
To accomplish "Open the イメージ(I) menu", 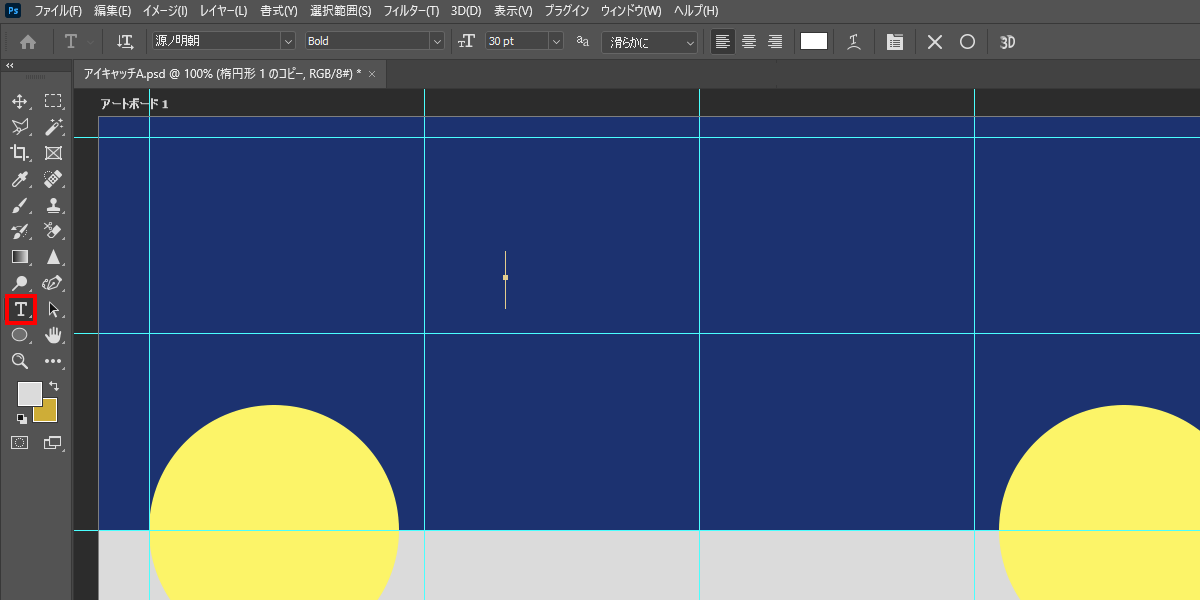I will tap(165, 11).
